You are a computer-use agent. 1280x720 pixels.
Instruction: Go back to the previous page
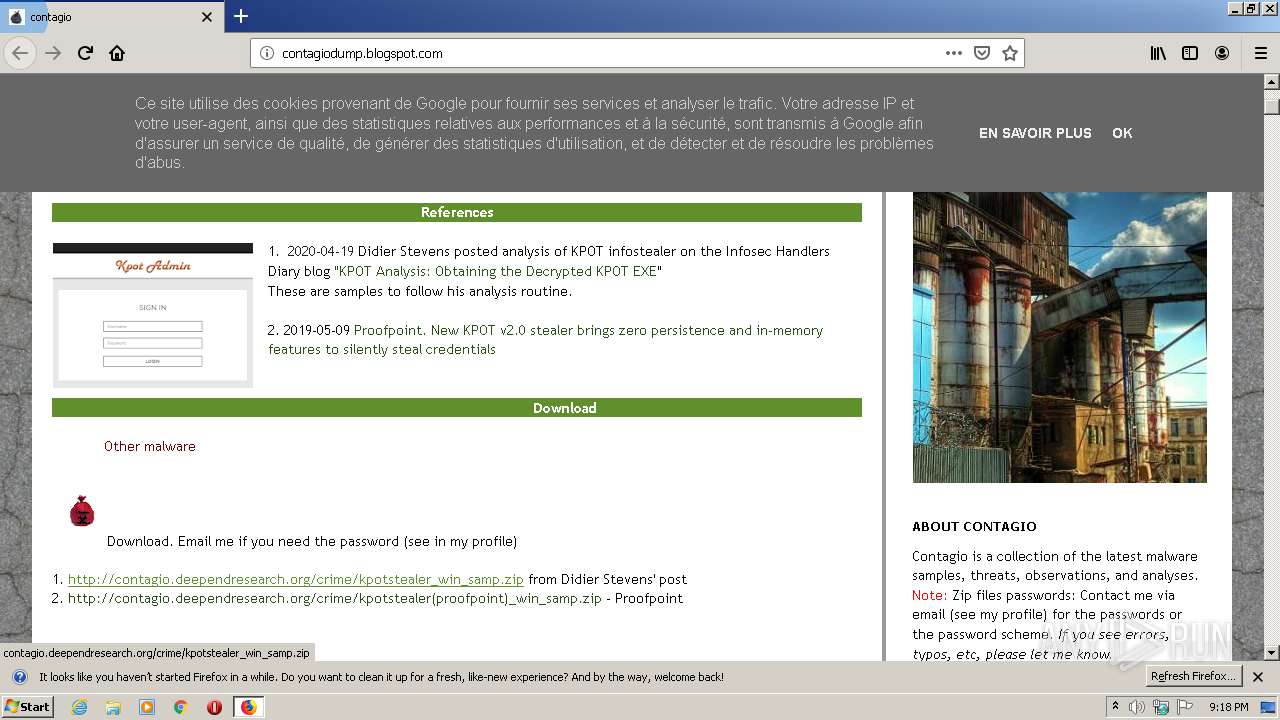pos(20,53)
